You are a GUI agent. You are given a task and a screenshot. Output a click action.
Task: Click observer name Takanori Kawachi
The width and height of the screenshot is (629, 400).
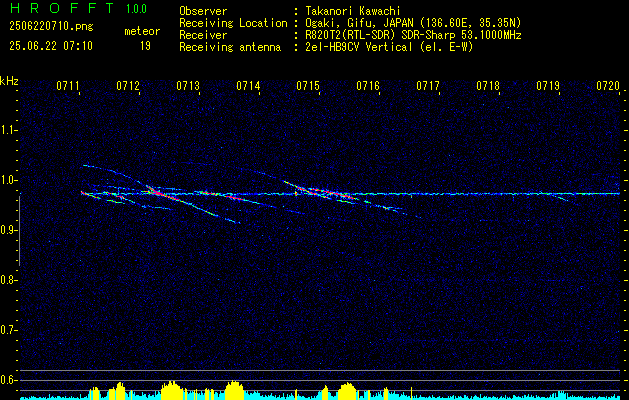coord(353,11)
